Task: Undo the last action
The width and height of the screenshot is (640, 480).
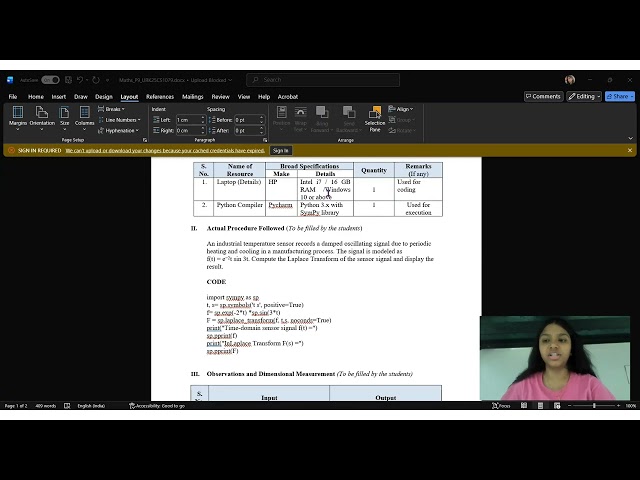Action: (x=80, y=80)
